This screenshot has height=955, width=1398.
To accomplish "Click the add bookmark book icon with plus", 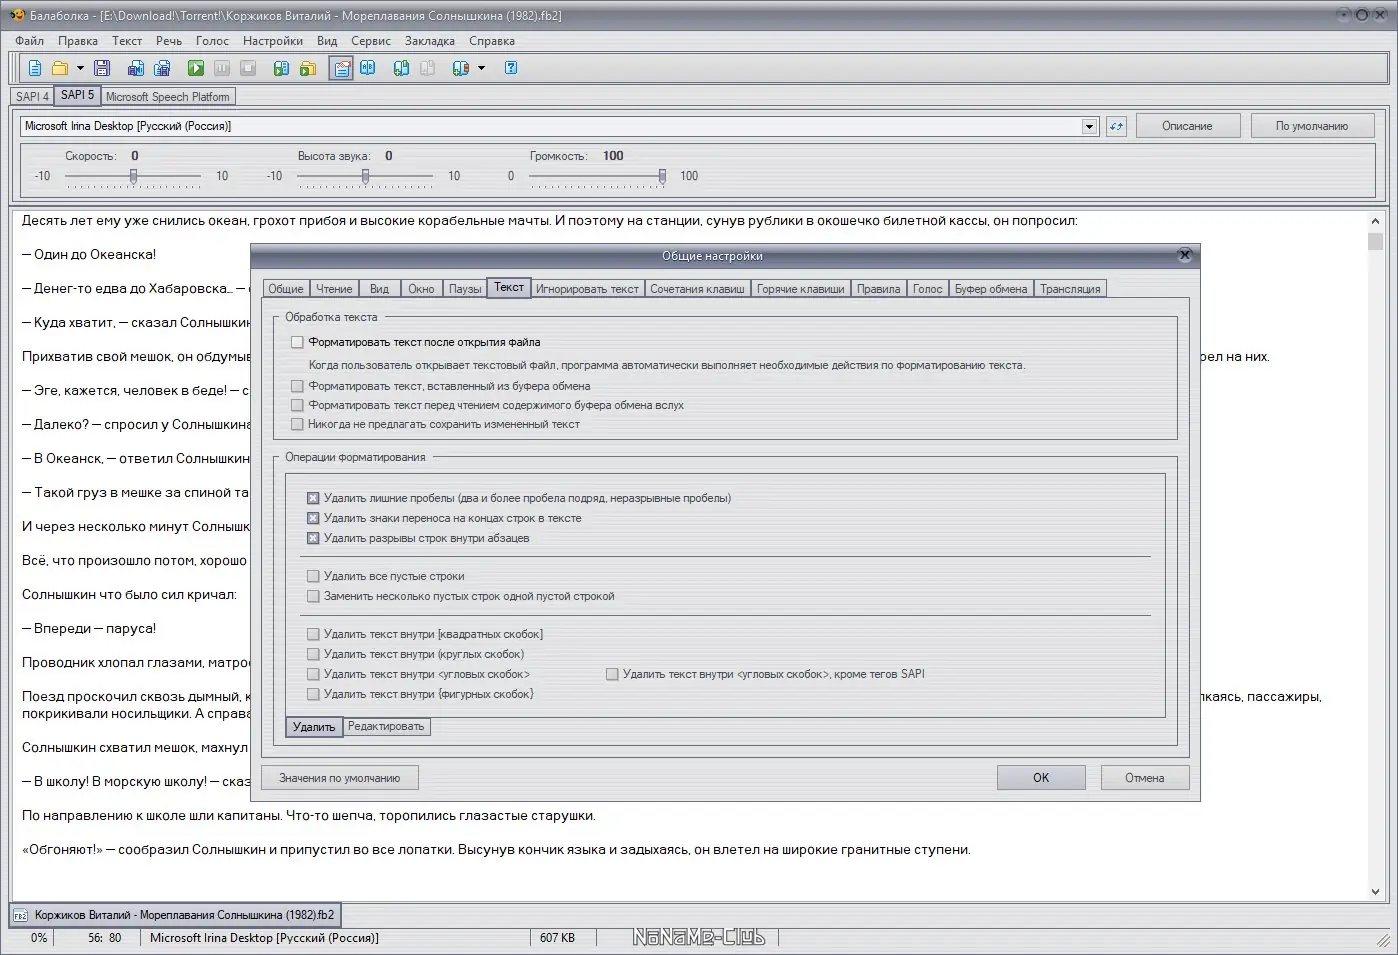I will (x=402, y=68).
